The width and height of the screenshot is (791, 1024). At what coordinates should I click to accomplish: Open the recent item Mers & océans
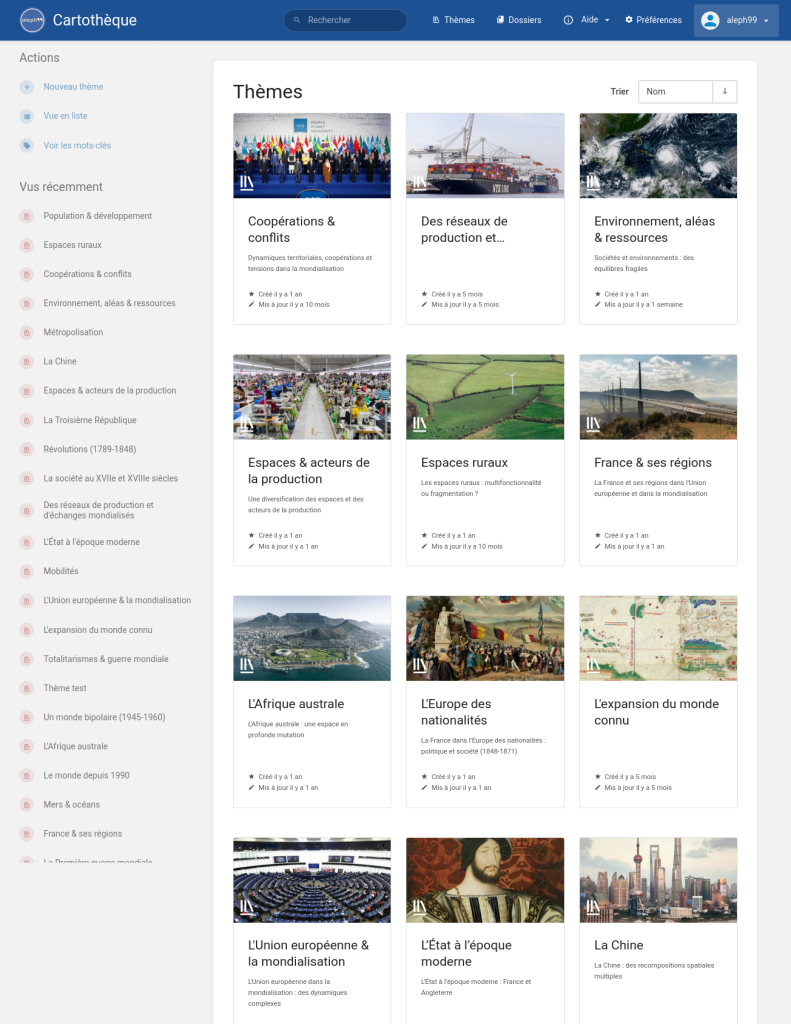[71, 804]
